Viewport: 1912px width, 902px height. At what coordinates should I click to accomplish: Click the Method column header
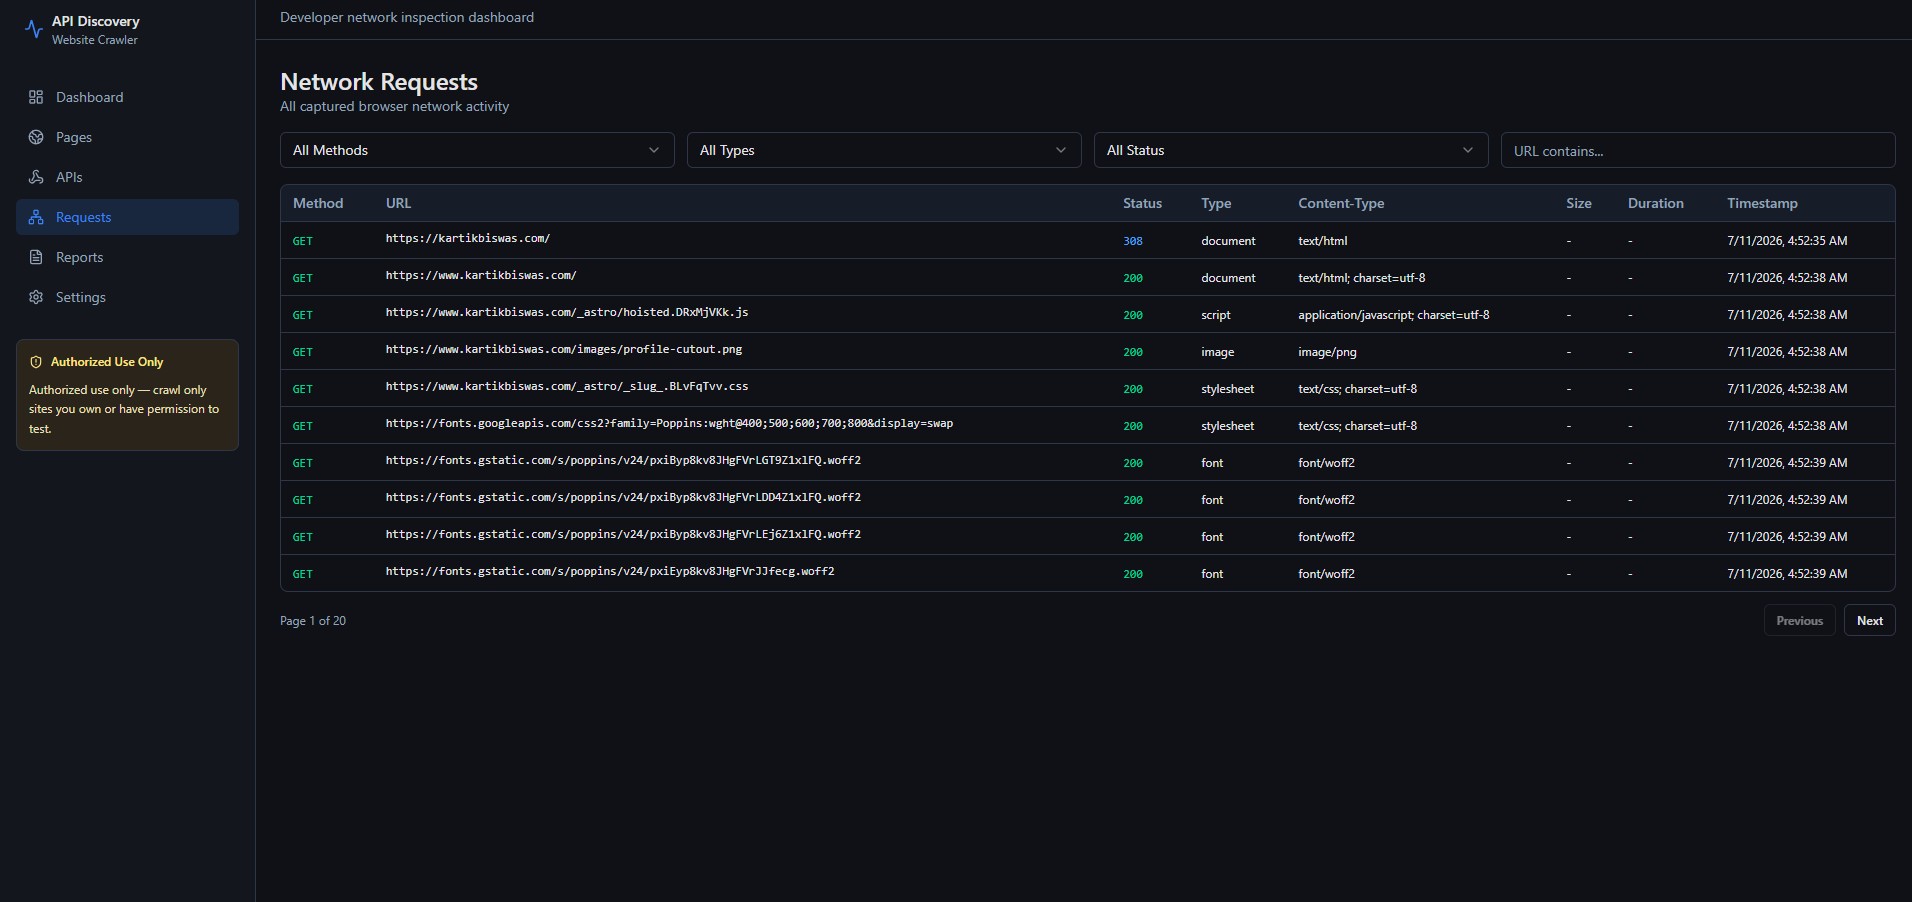tap(318, 203)
